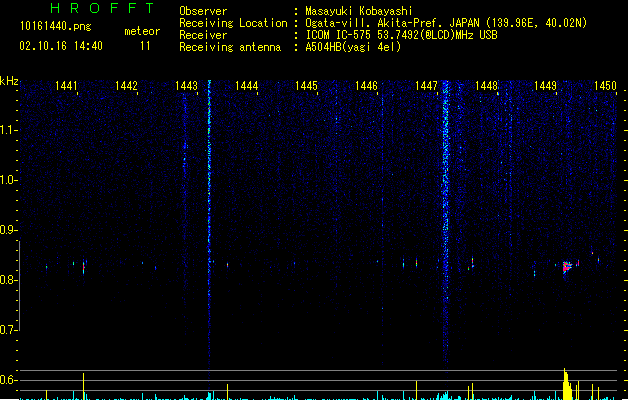
Task: Click the 1.0 kHz axis tick label
Action: pos(9,179)
